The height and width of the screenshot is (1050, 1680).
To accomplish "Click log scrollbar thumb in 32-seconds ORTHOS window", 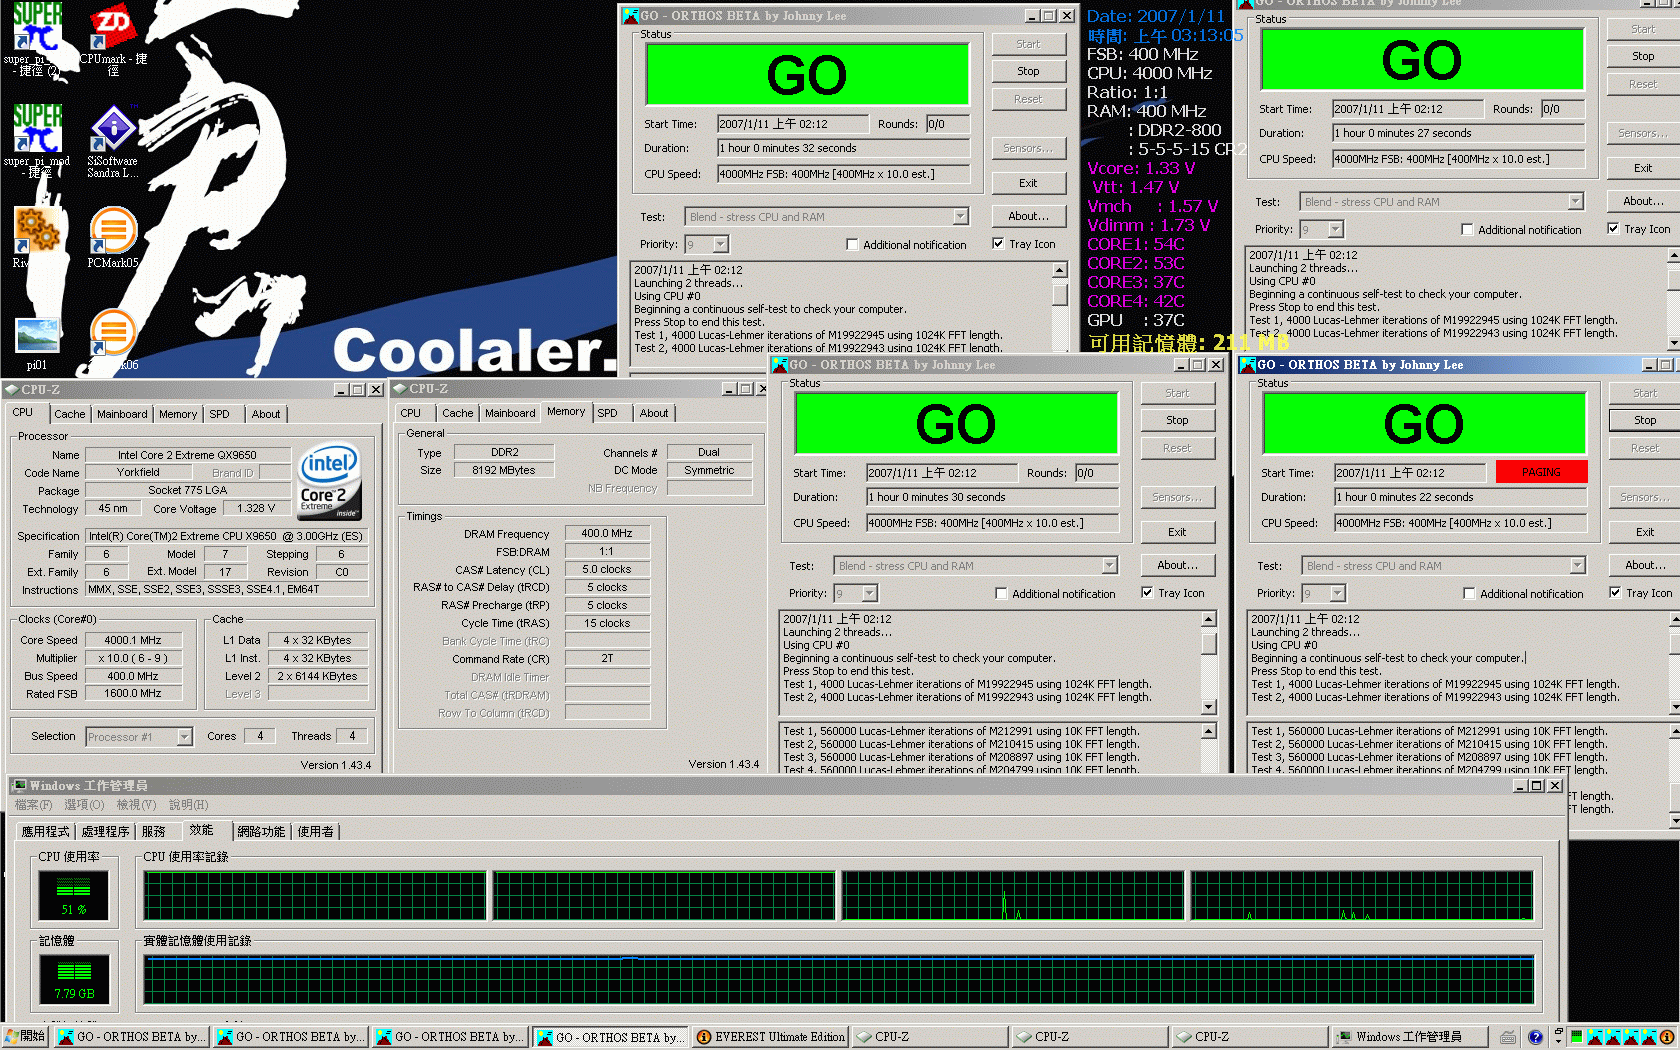I will pos(1060,294).
